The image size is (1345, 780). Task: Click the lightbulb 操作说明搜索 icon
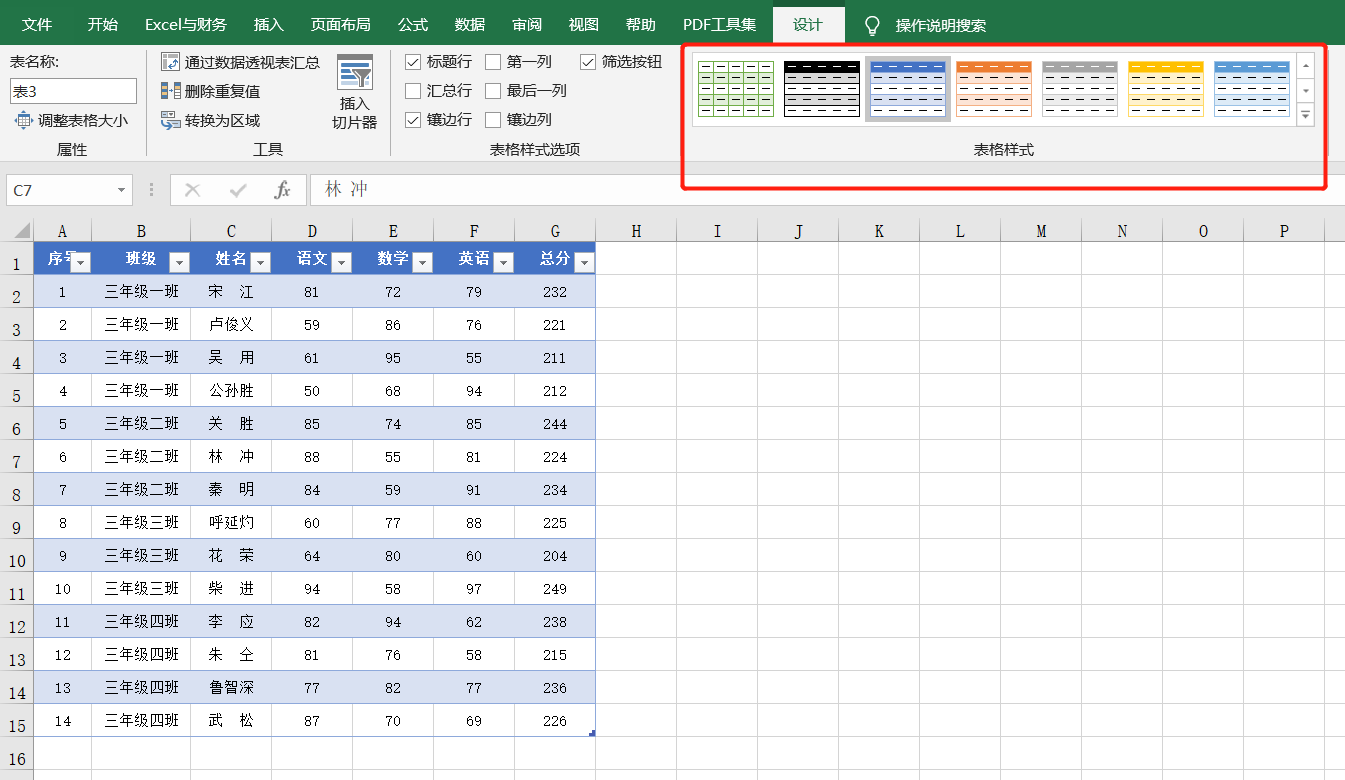point(870,27)
